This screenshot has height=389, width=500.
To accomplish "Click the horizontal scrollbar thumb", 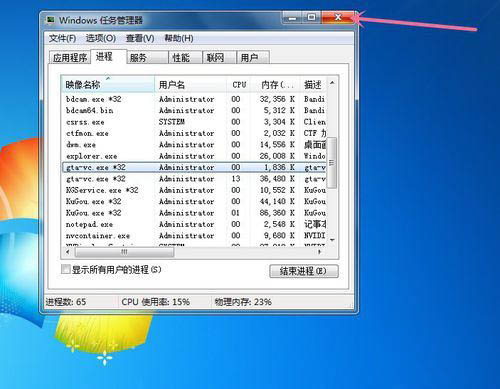I will (x=124, y=252).
